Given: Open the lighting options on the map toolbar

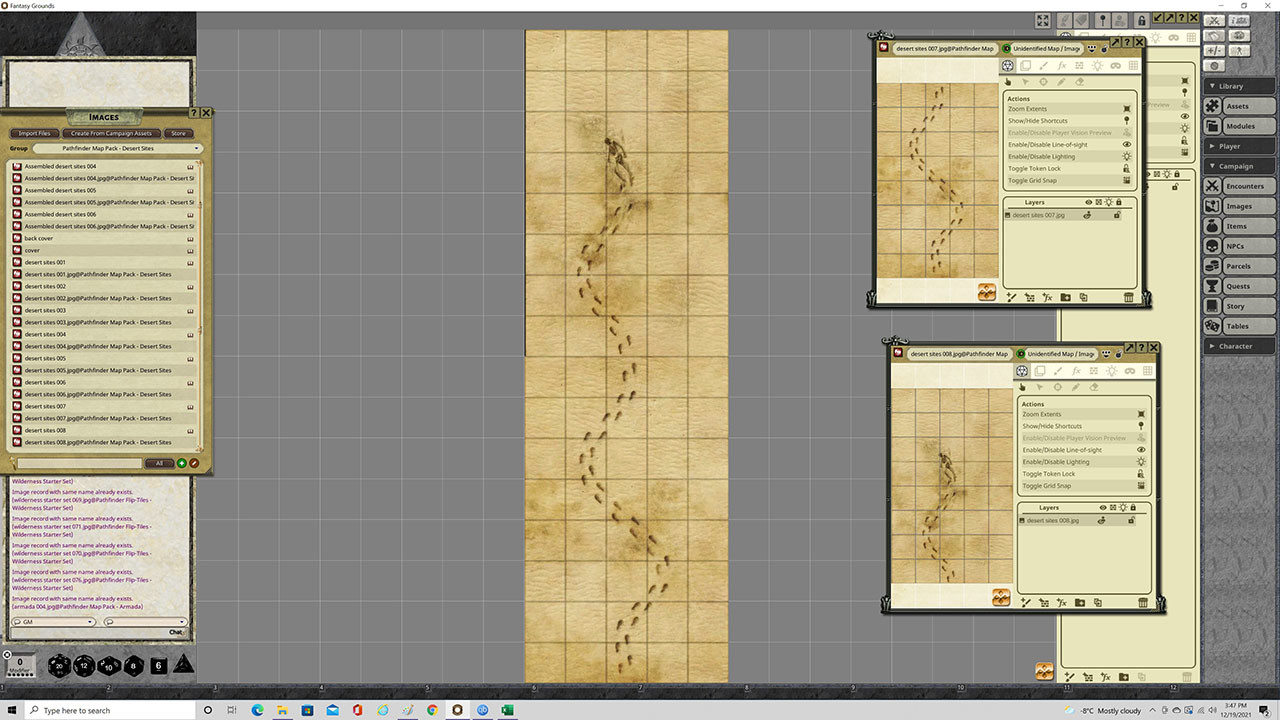Looking at the screenshot, I should click(1097, 65).
